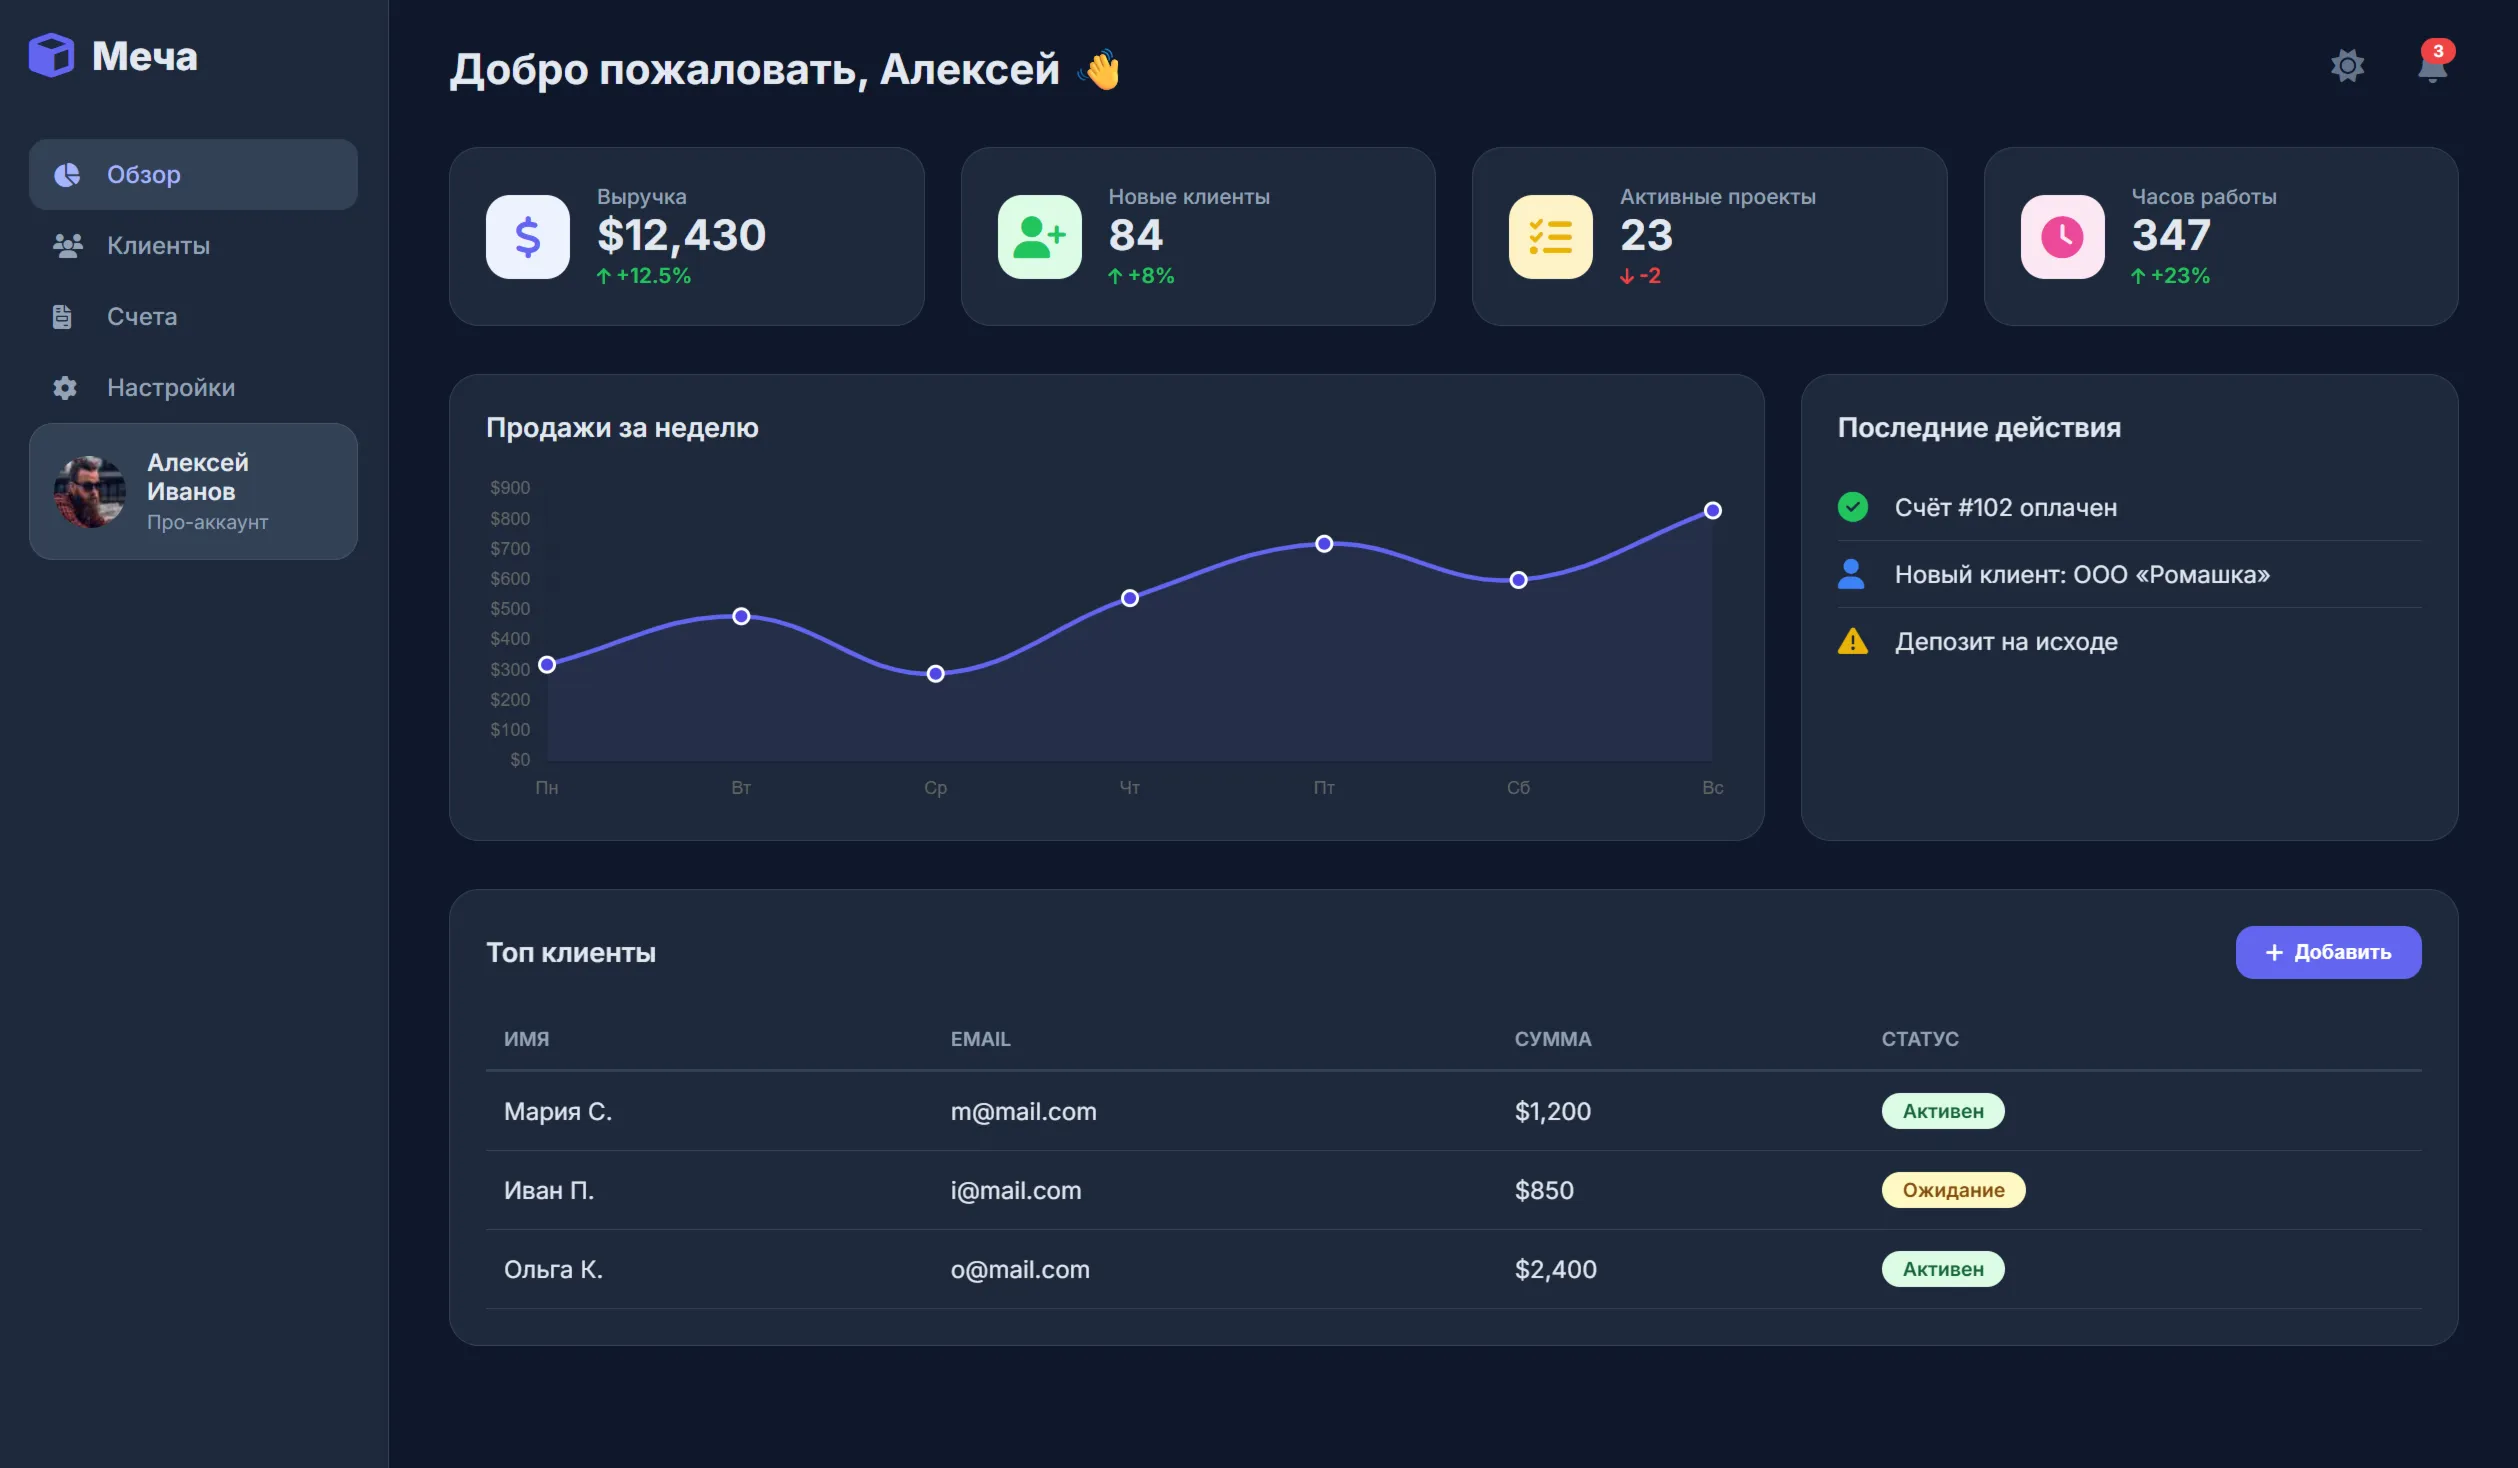The image size is (2518, 1468).
Task: Click the blue user icon for Новый клиент
Action: tap(1851, 574)
